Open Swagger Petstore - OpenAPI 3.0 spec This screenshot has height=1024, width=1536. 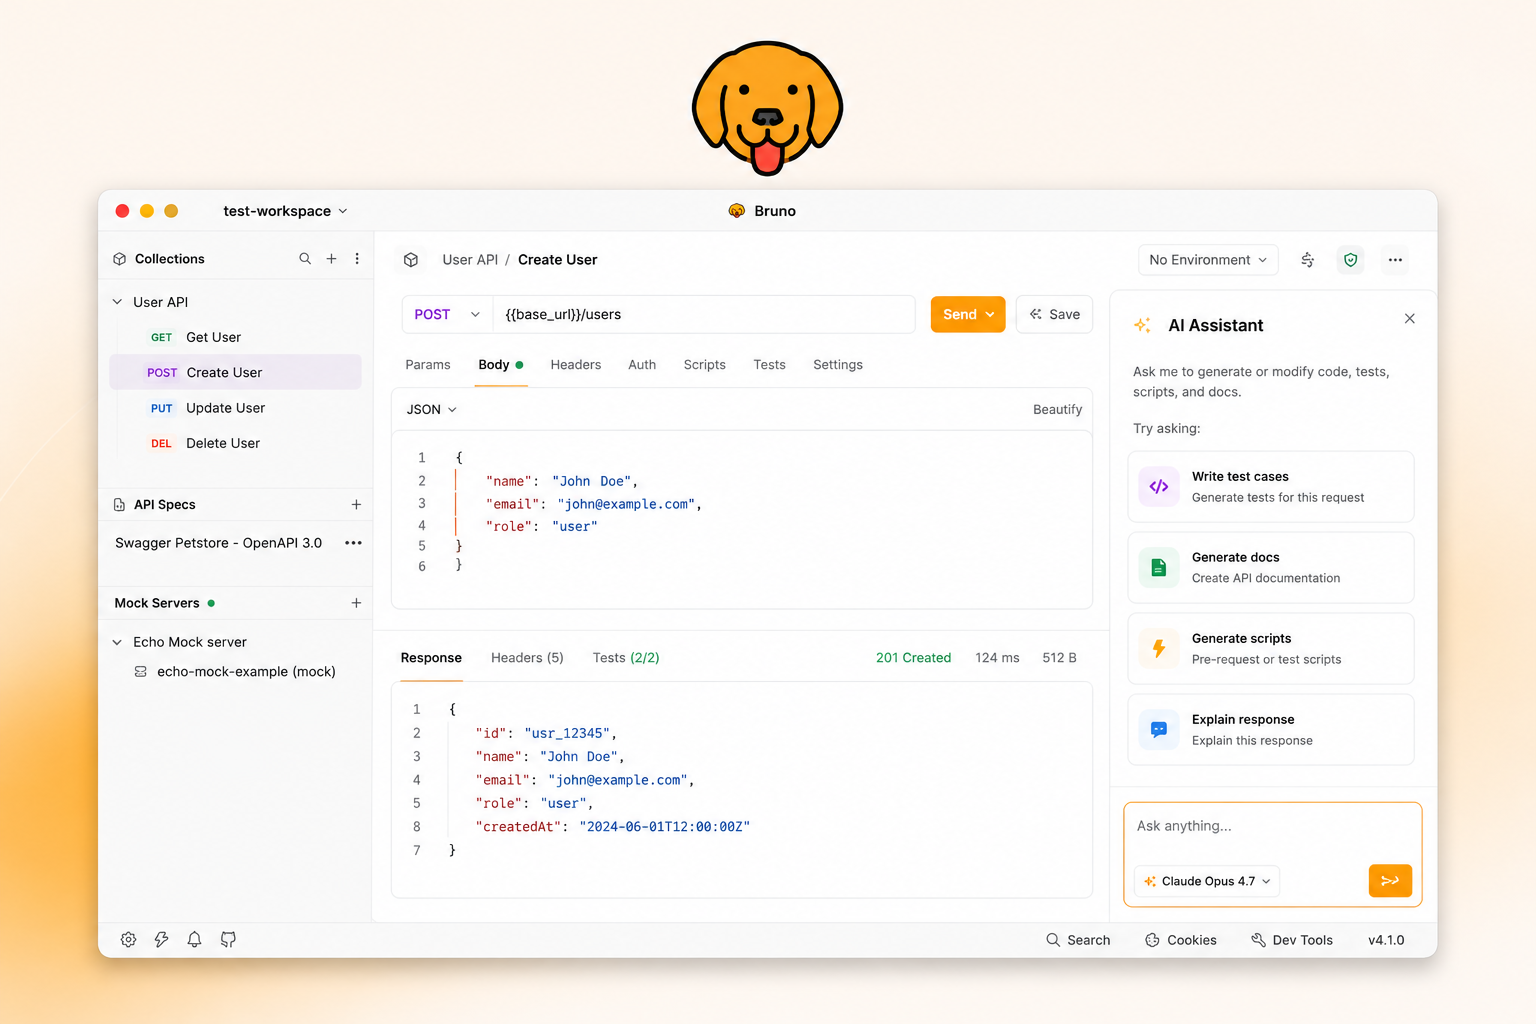[218, 543]
